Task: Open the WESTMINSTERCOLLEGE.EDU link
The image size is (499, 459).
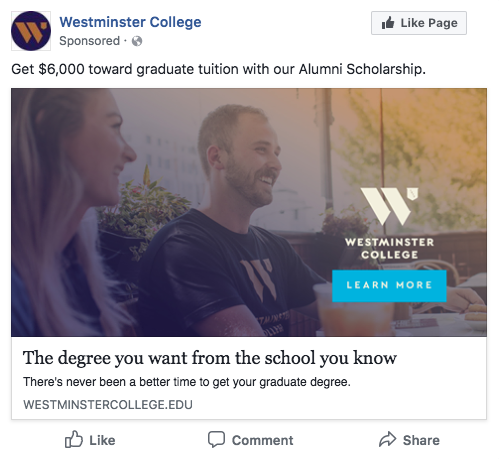Action: click(108, 405)
